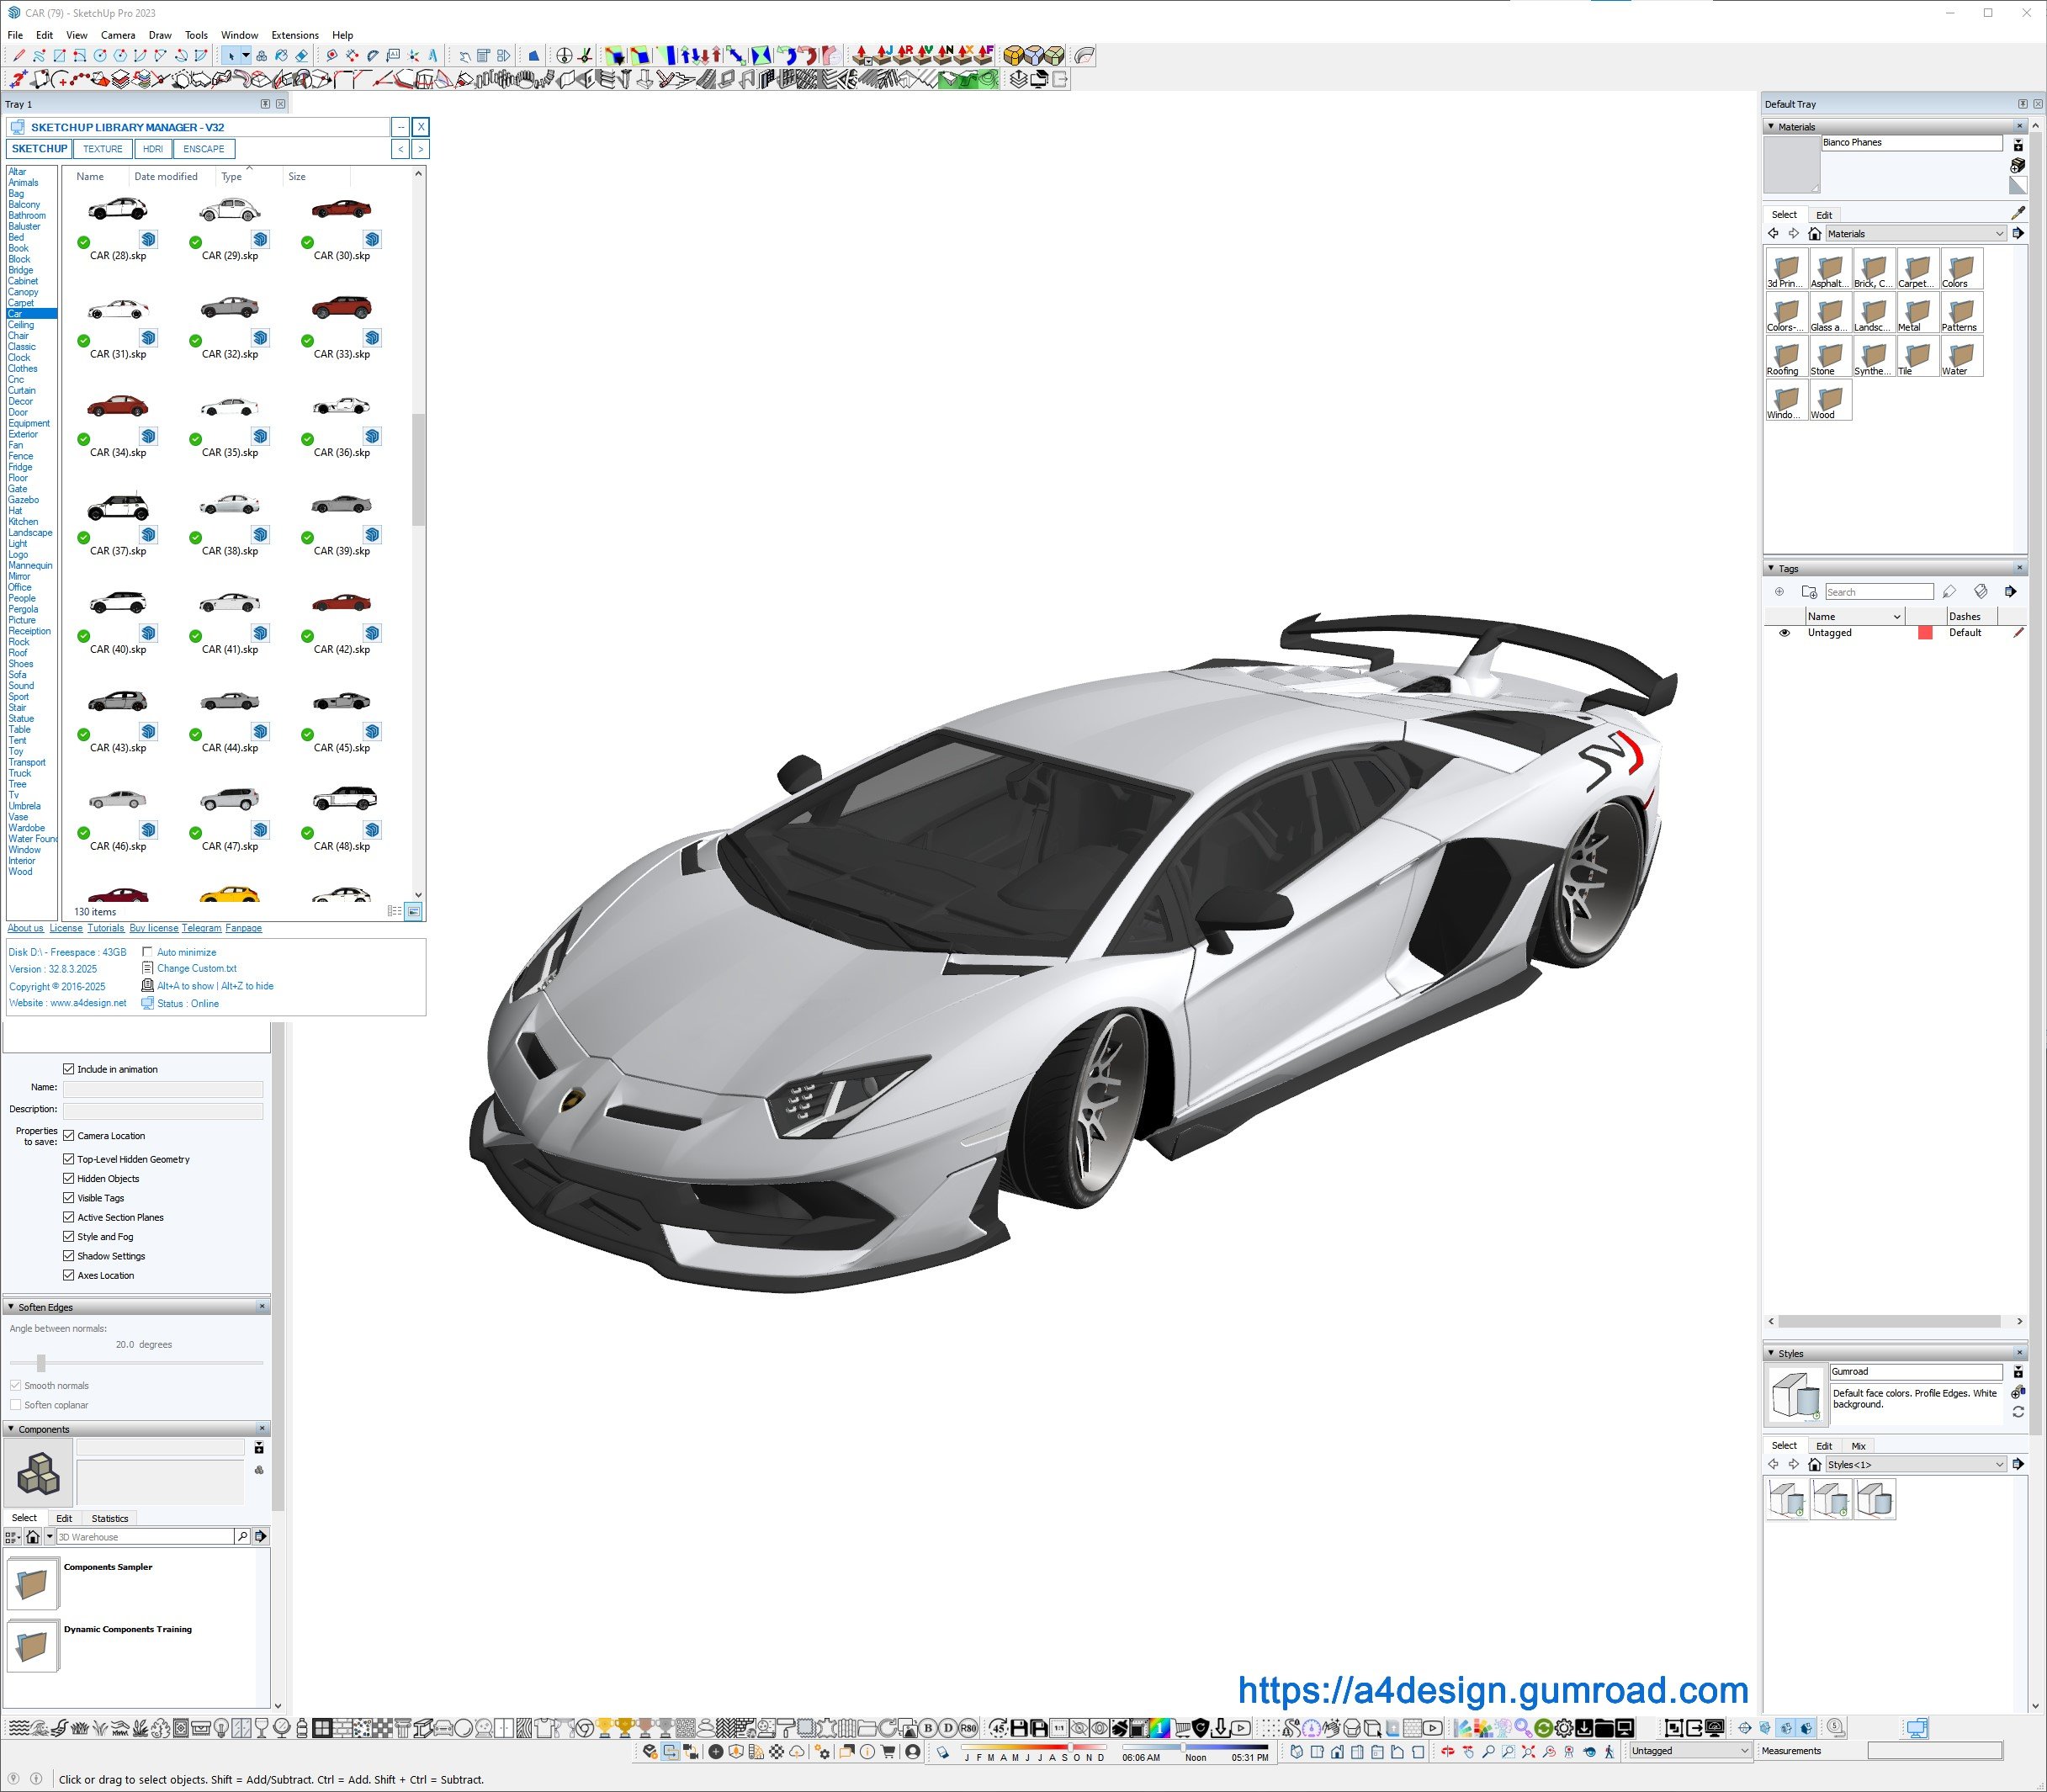Open the Tutorials link
The image size is (2047, 1792).
click(105, 928)
